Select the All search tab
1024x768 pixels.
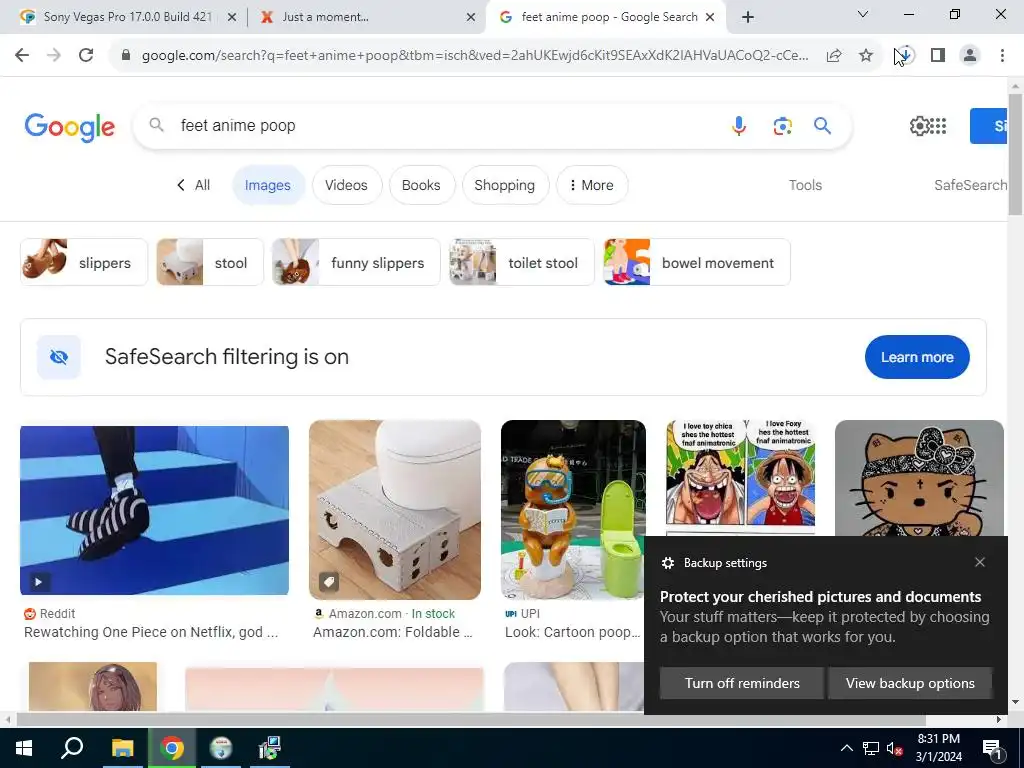click(x=193, y=185)
